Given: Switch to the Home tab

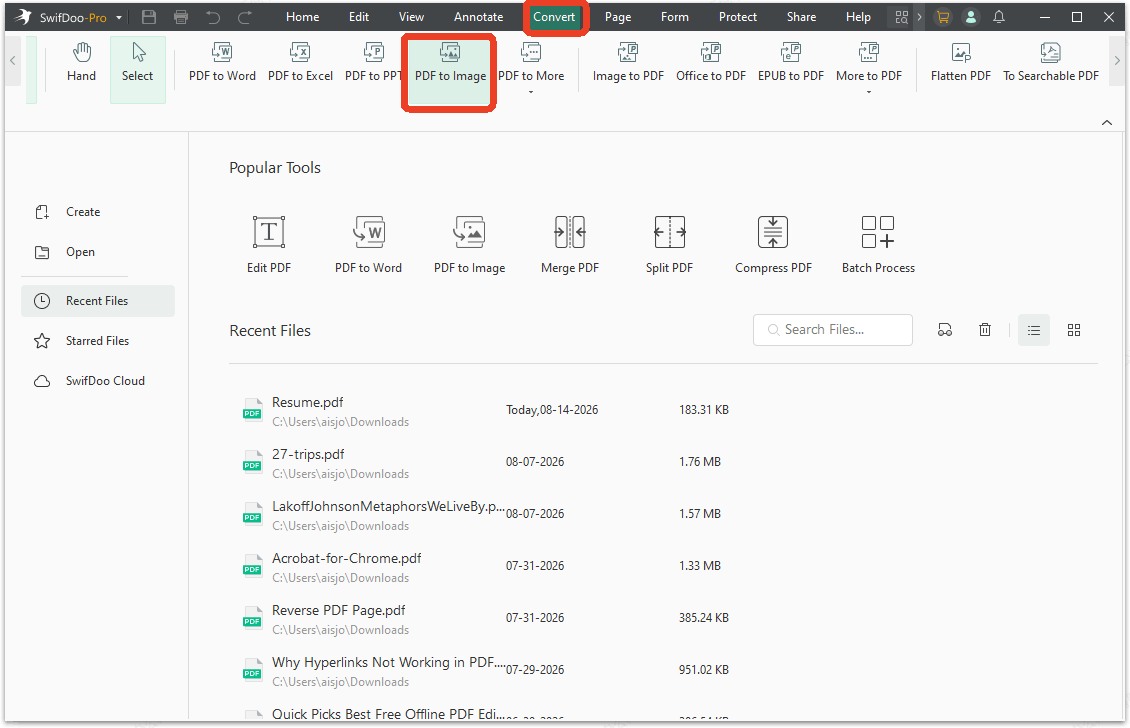Looking at the screenshot, I should click(303, 17).
